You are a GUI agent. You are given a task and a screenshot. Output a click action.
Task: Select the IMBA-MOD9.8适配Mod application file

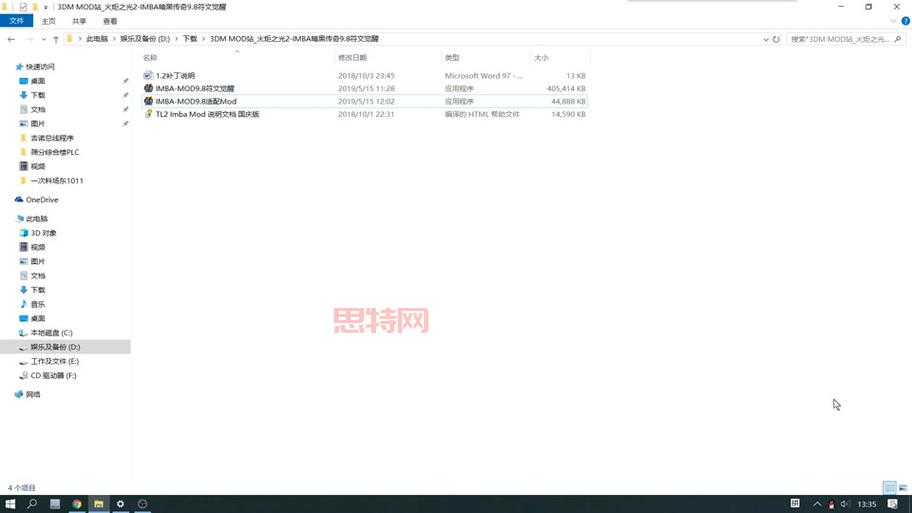365,101
